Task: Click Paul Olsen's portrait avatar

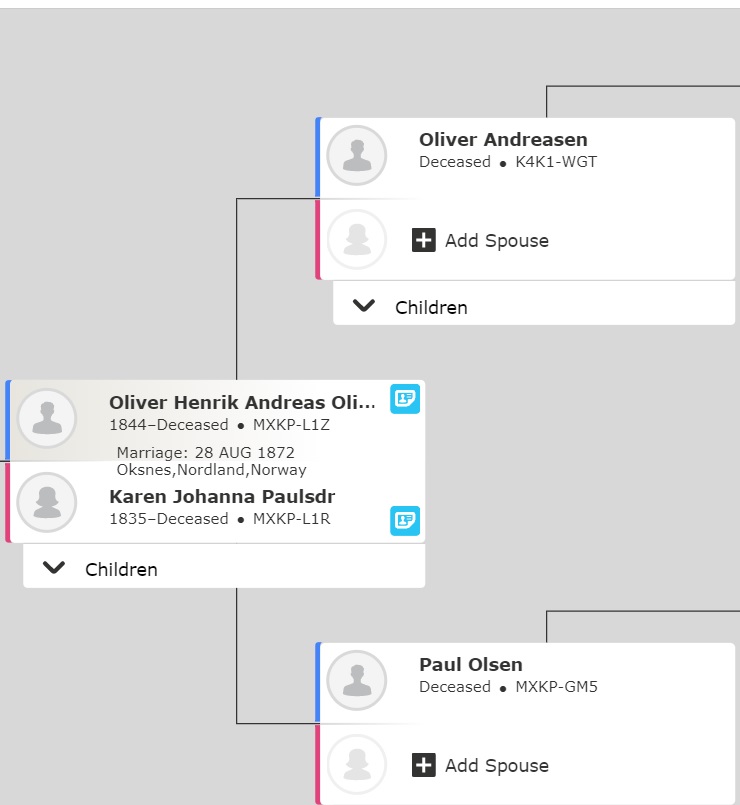Action: [356, 680]
